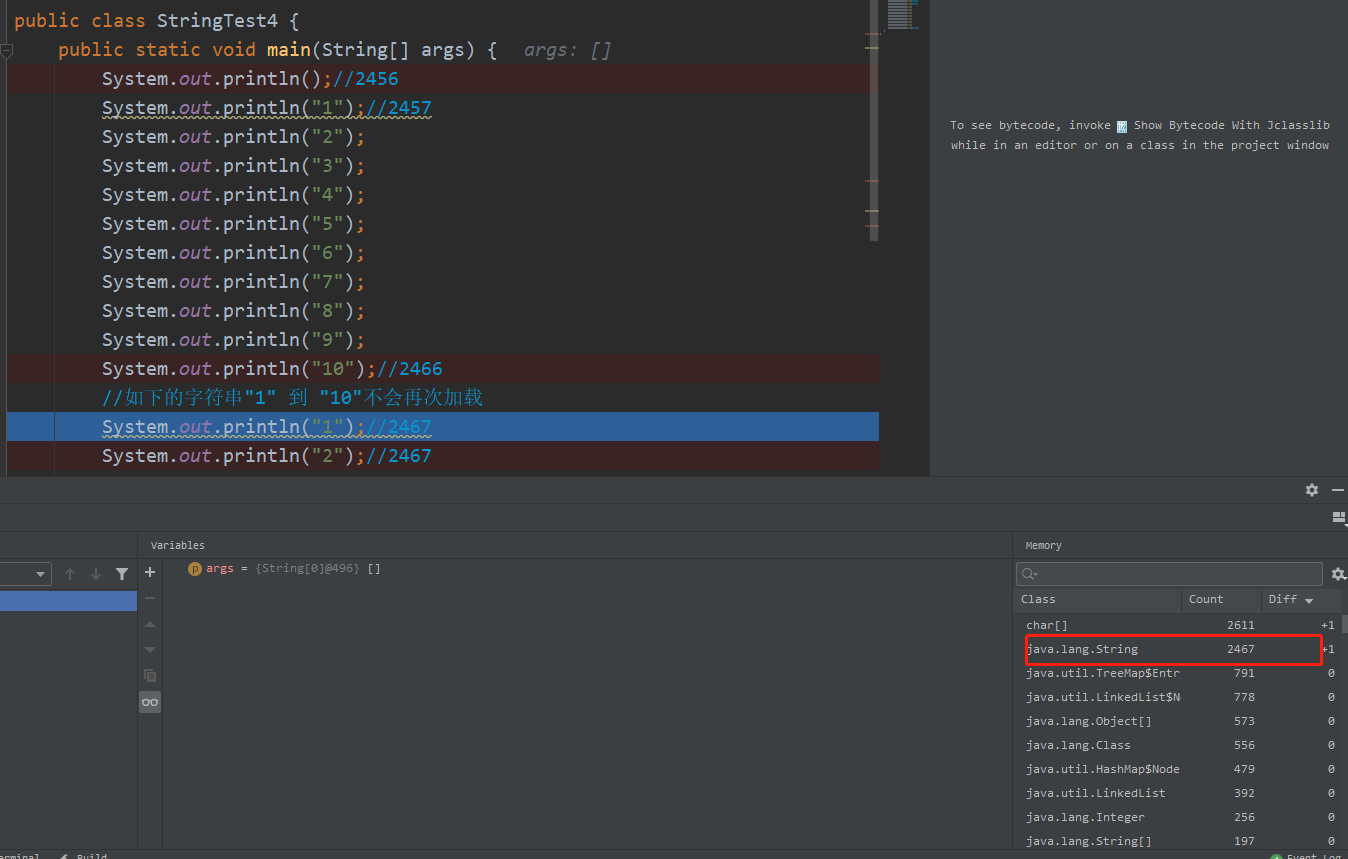Click the code minimap at the editor's top right

[x=901, y=14]
